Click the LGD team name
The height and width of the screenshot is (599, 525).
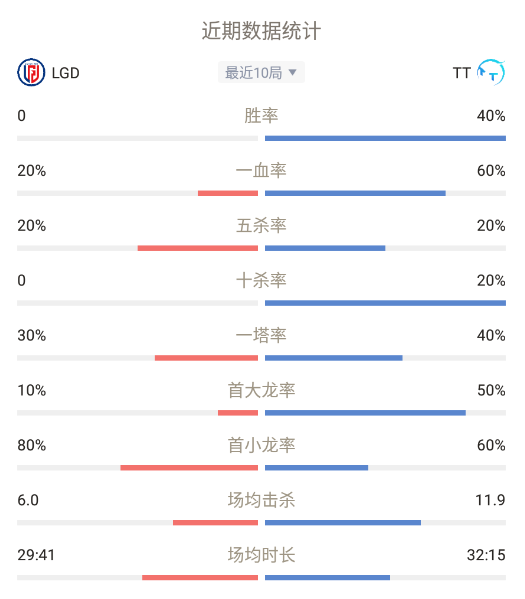tap(65, 73)
